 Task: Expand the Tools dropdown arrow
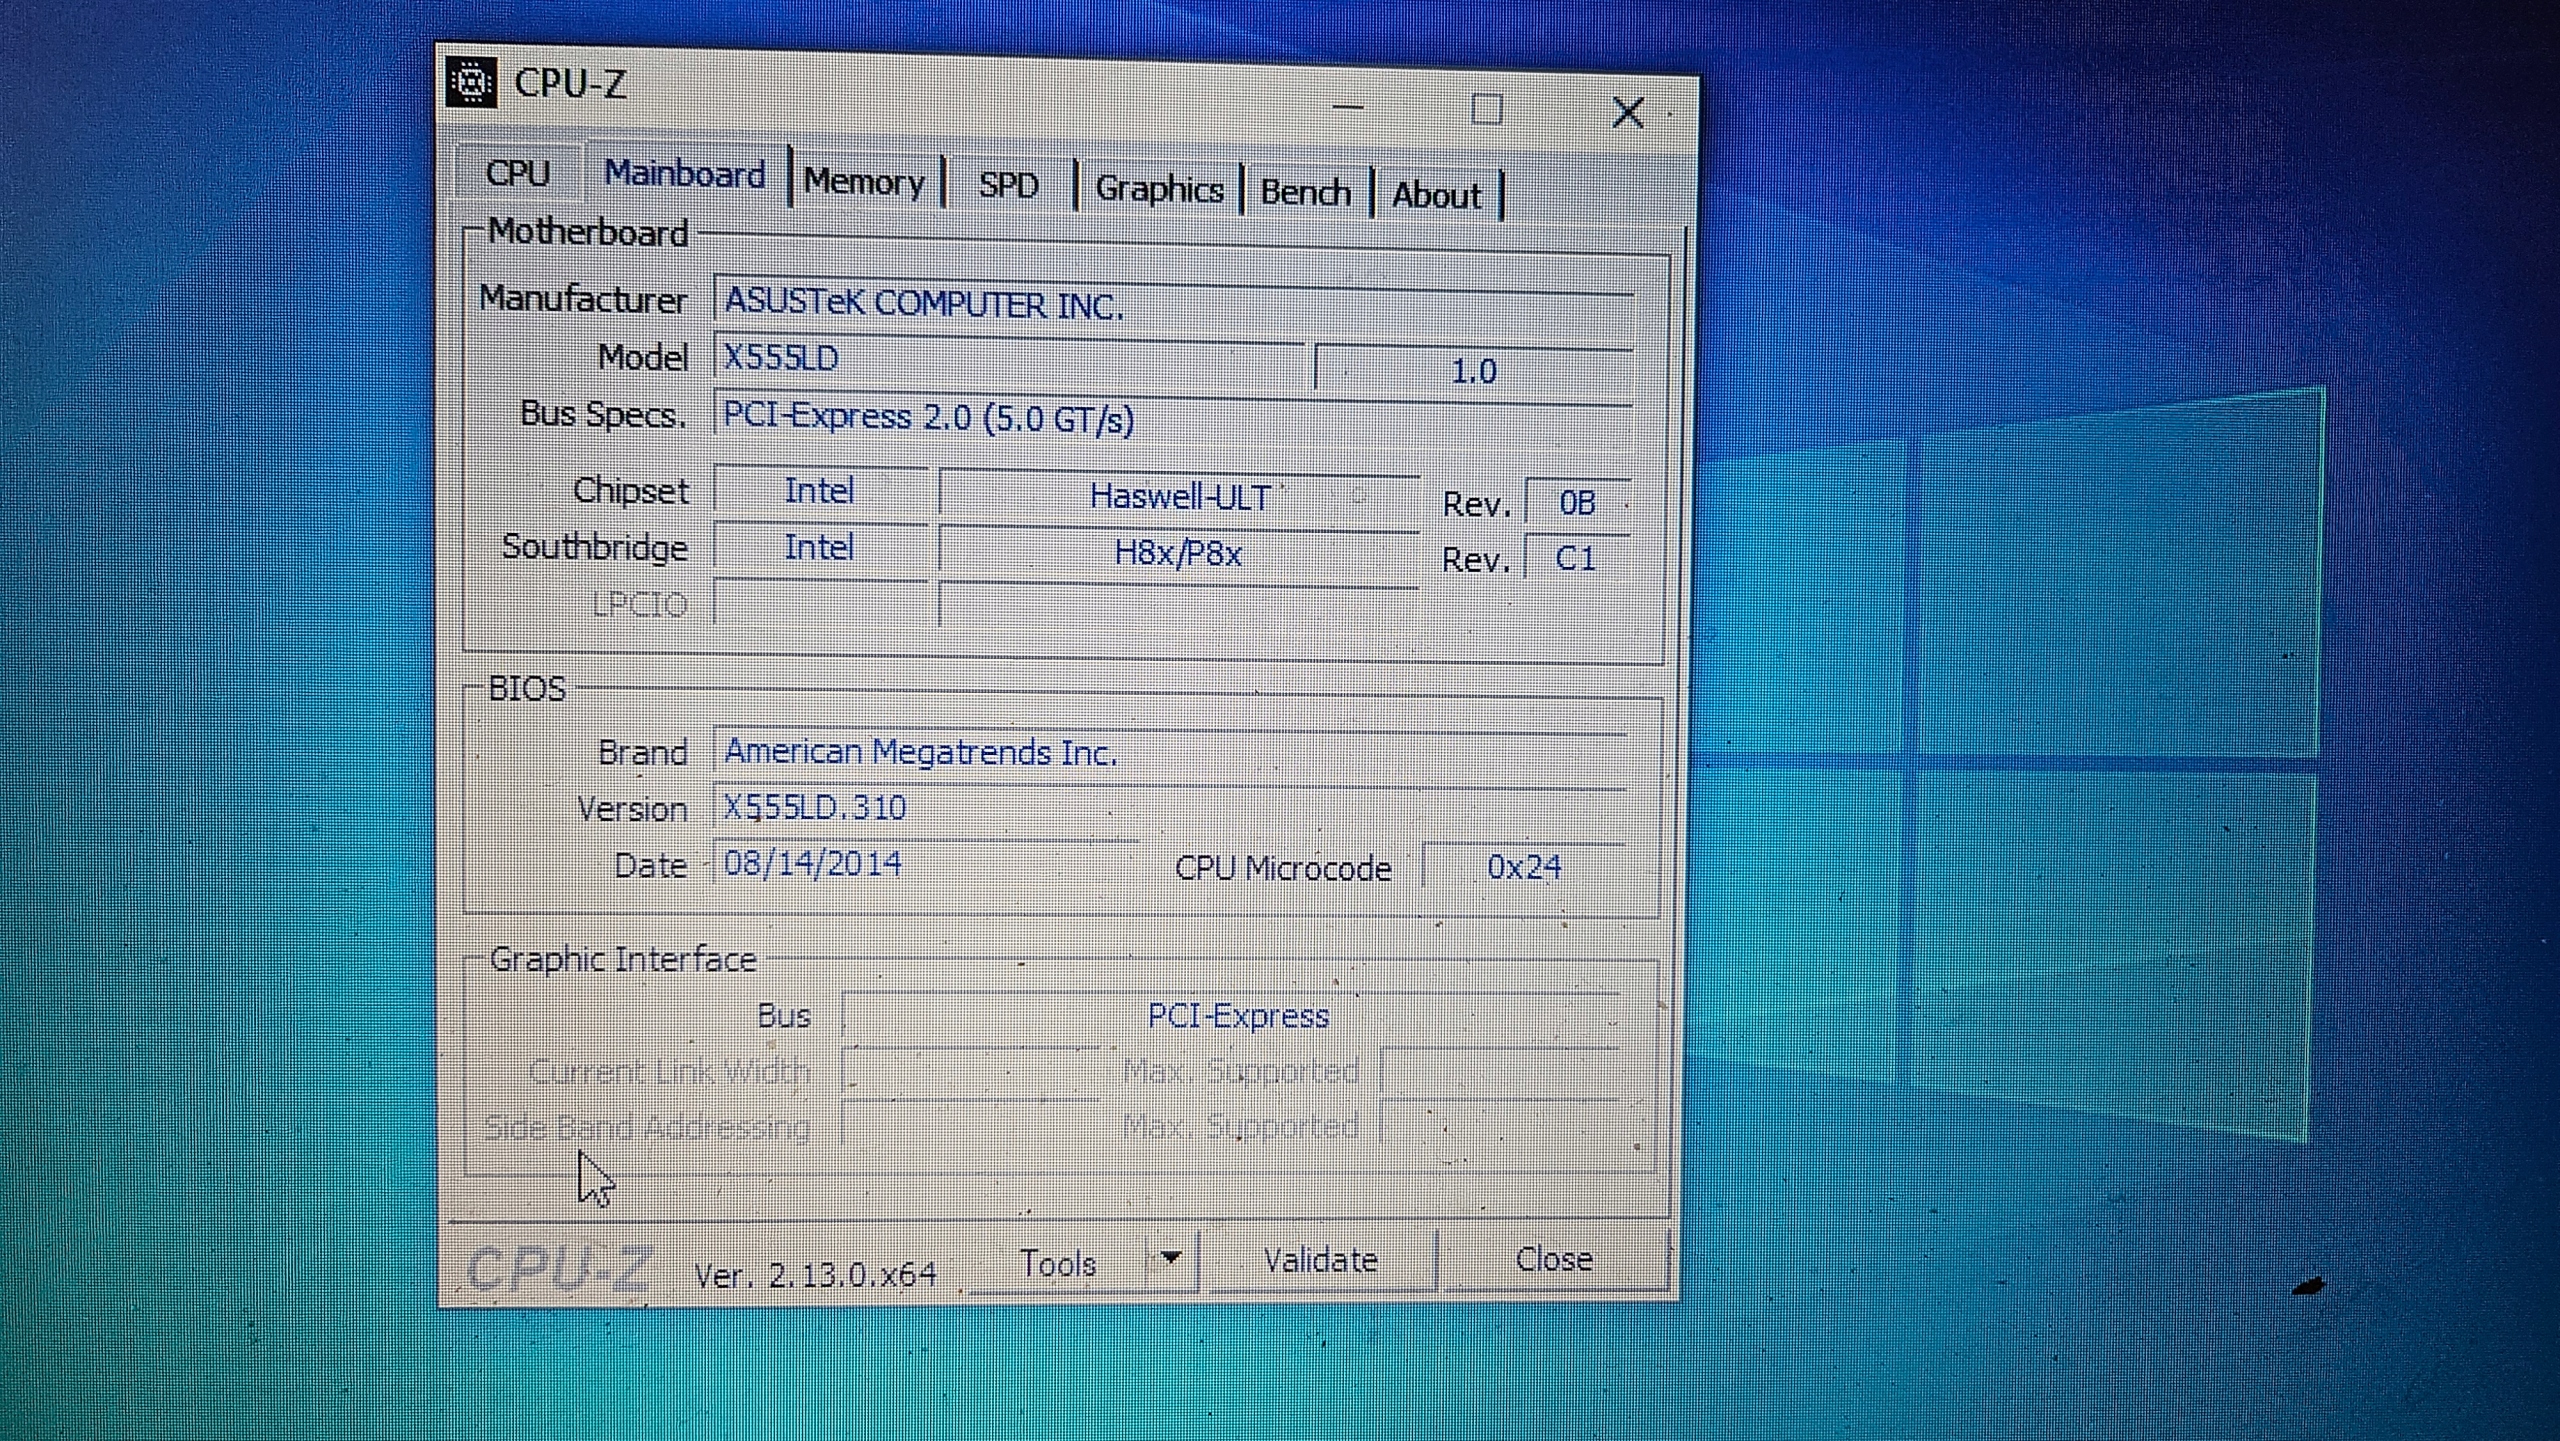coord(1171,1258)
